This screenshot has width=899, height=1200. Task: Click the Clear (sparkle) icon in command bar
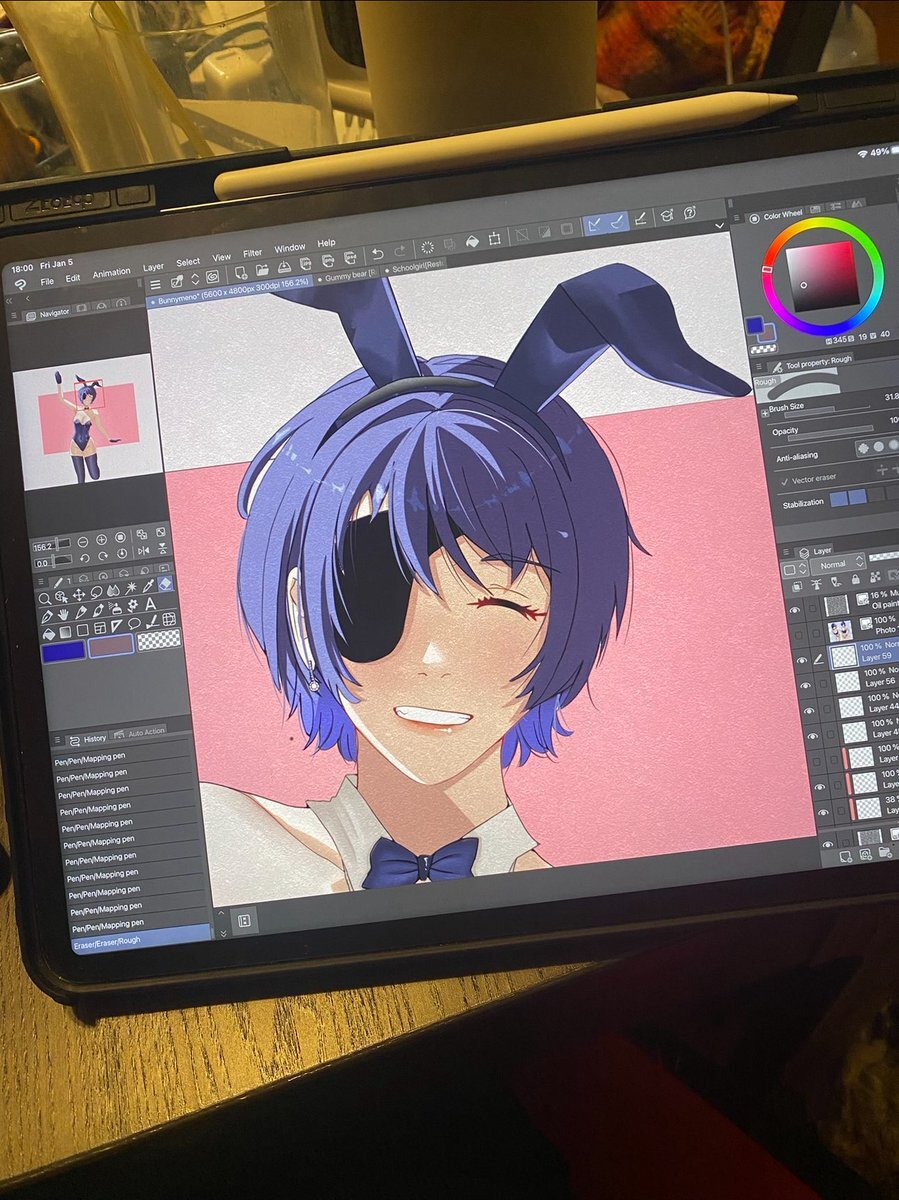pos(428,247)
